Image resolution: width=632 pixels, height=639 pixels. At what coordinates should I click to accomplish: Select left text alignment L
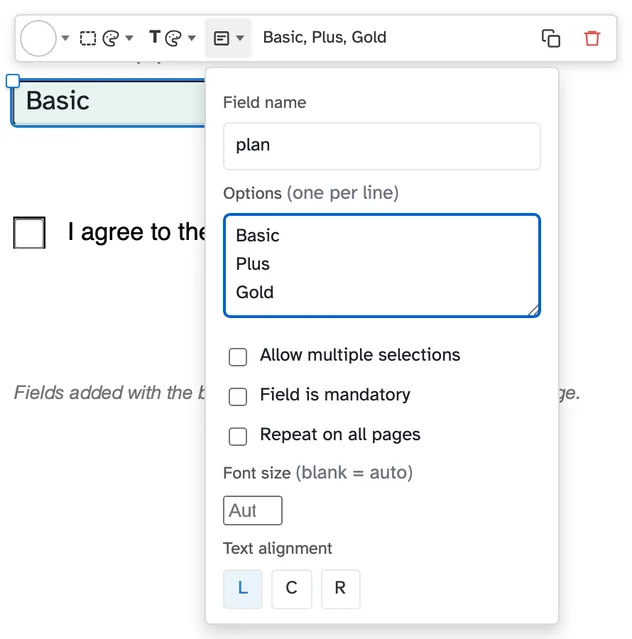point(242,589)
